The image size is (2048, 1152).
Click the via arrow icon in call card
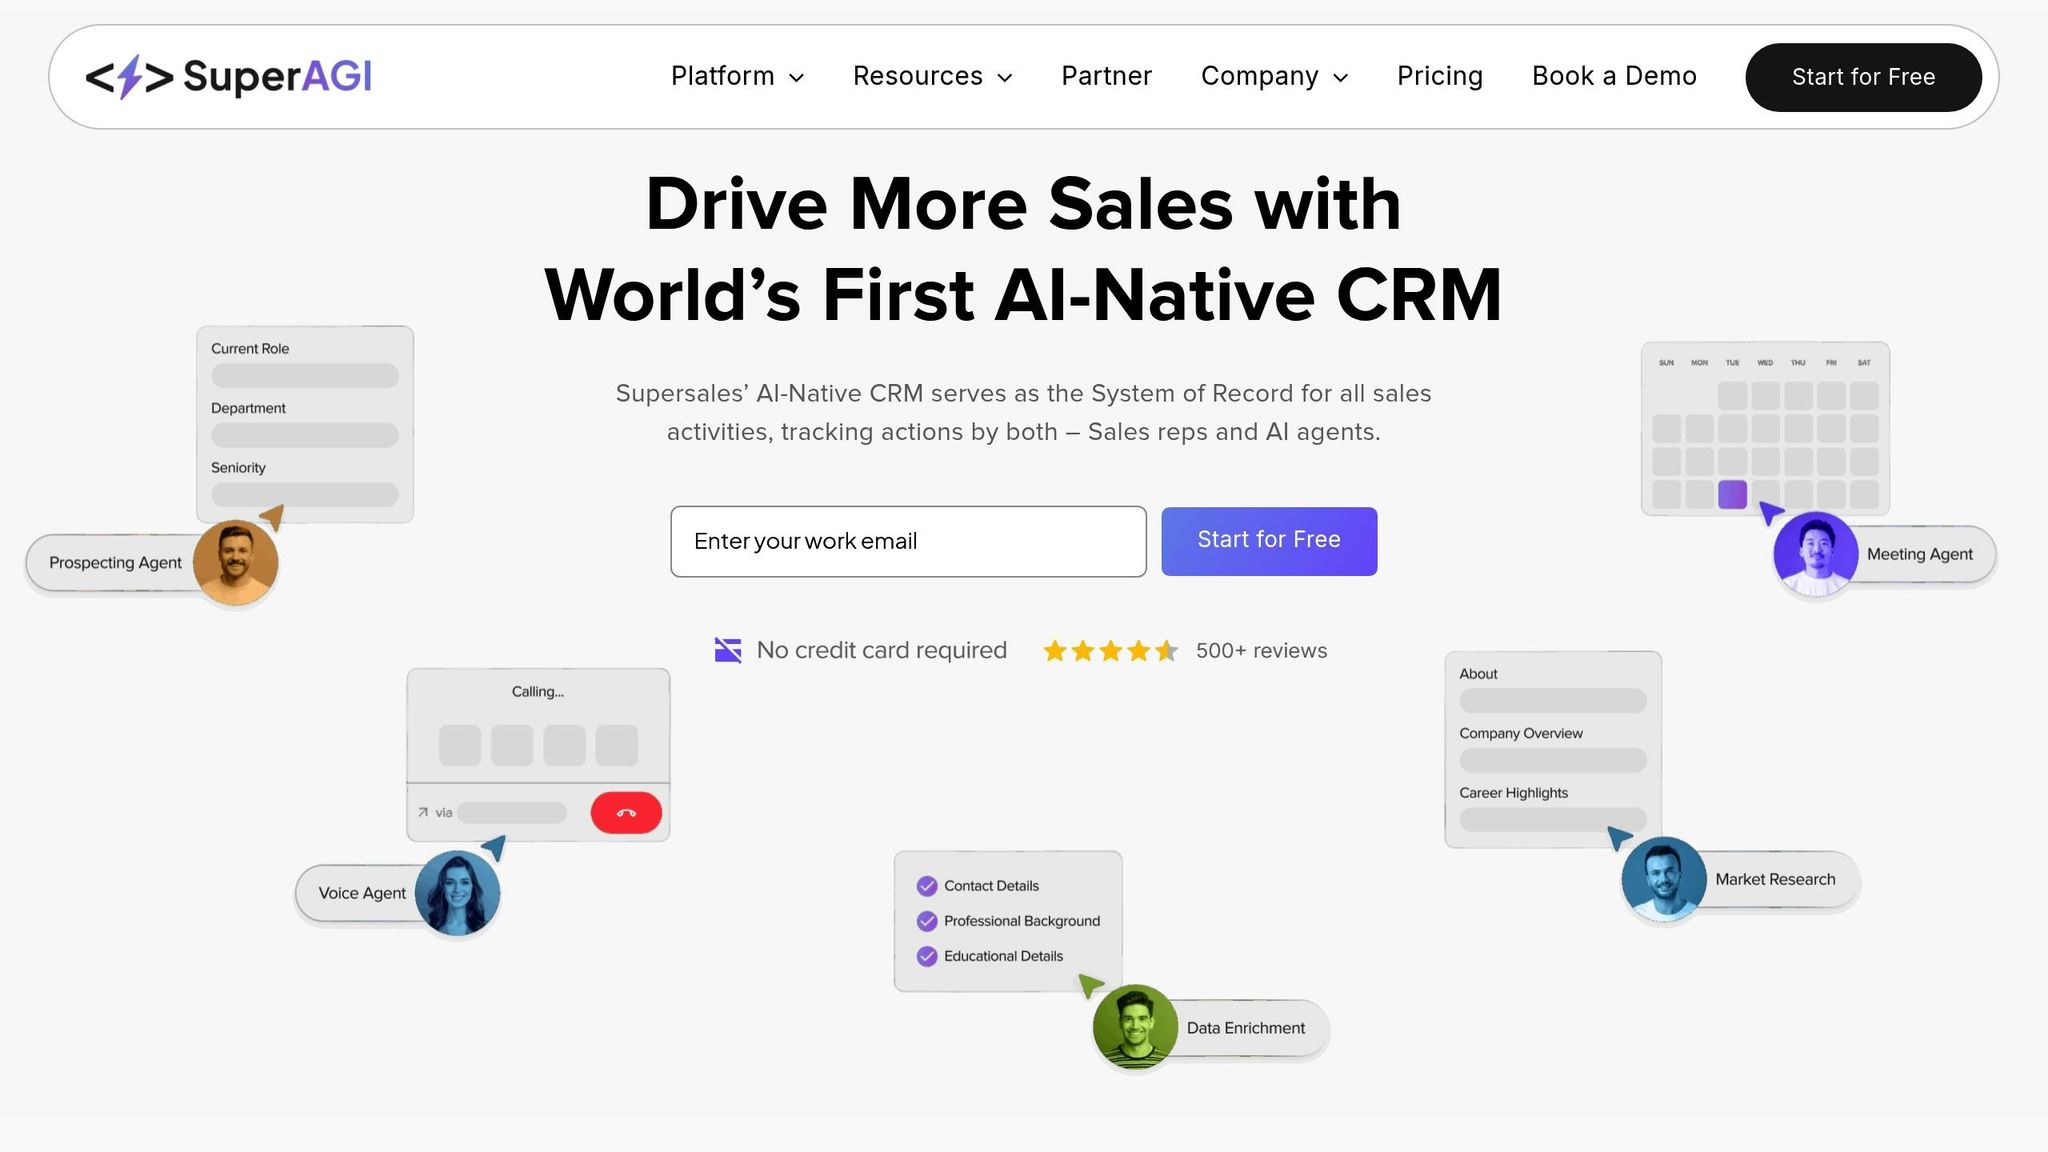[423, 812]
